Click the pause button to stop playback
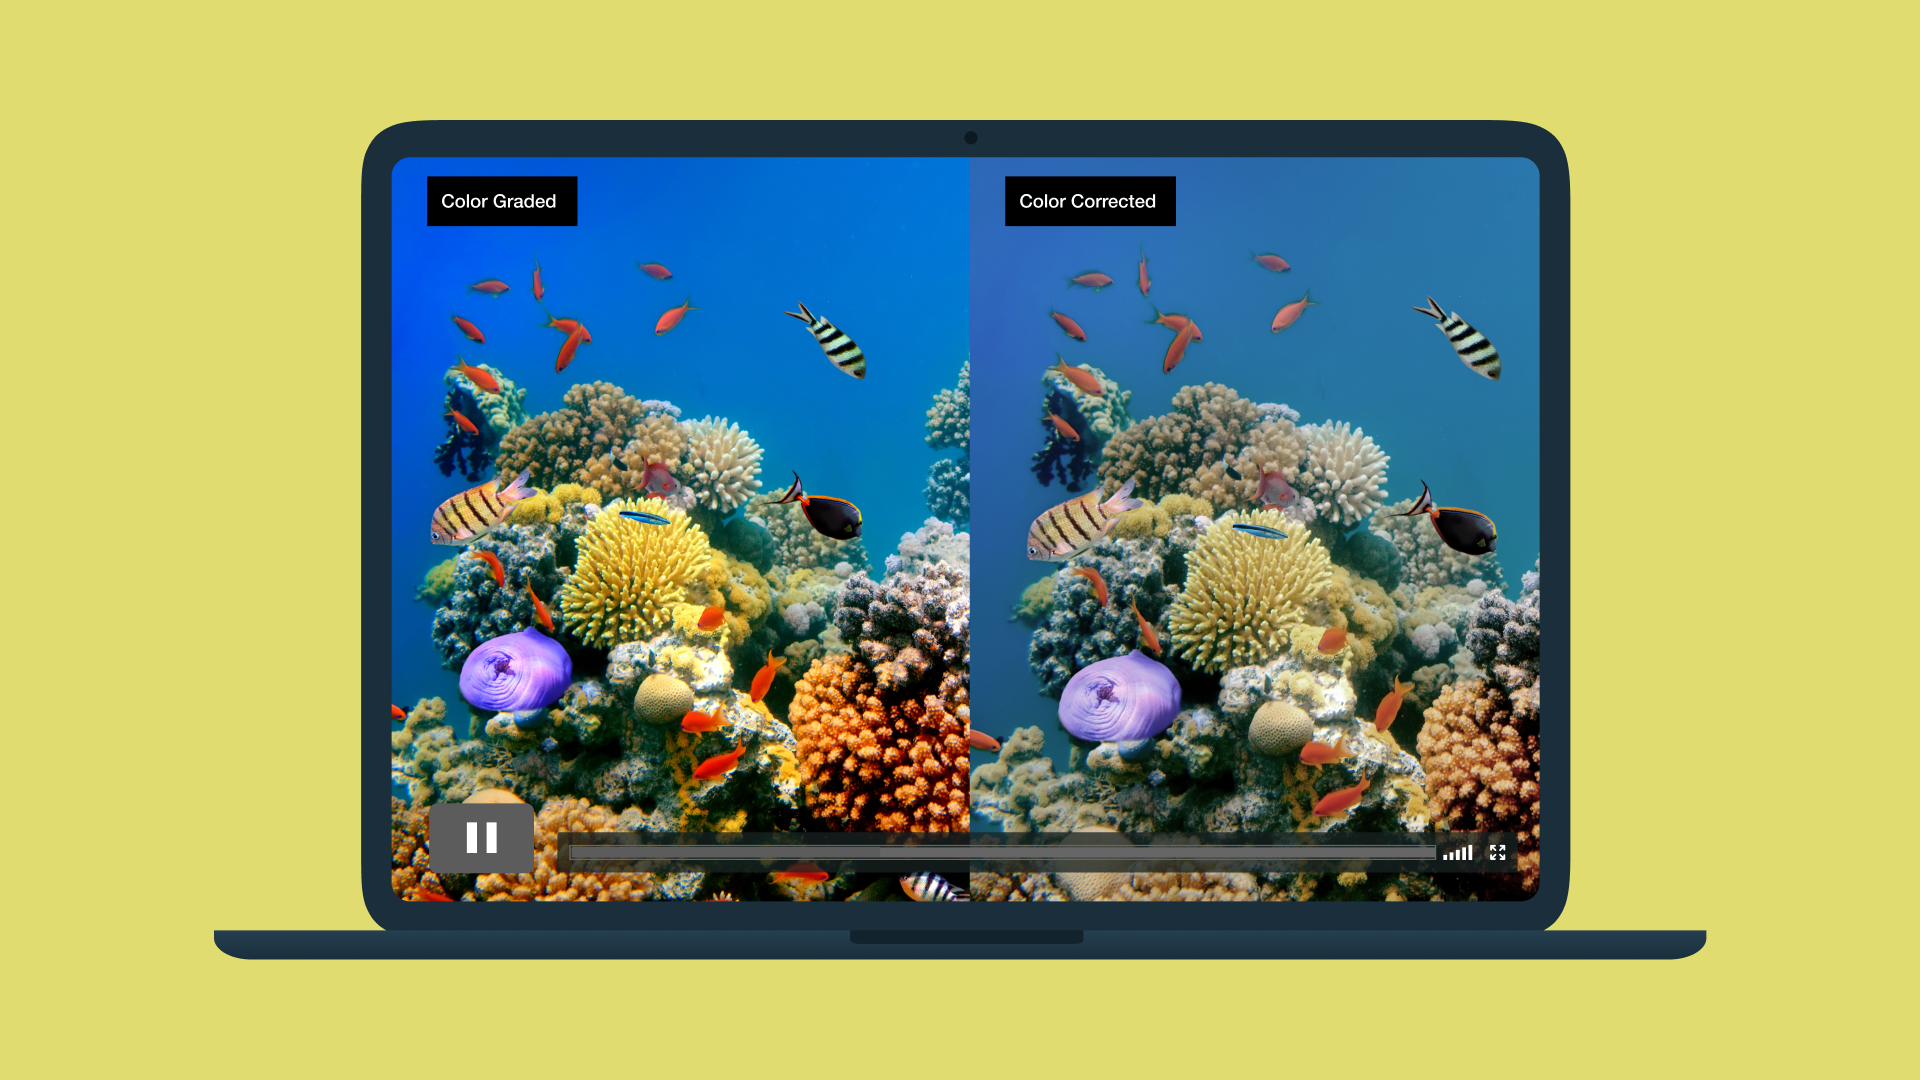 pos(483,836)
